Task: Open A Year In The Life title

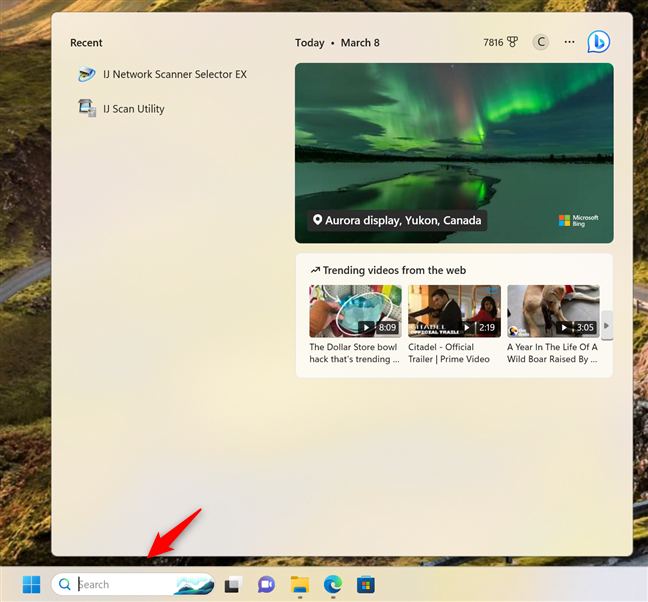Action: pos(552,353)
